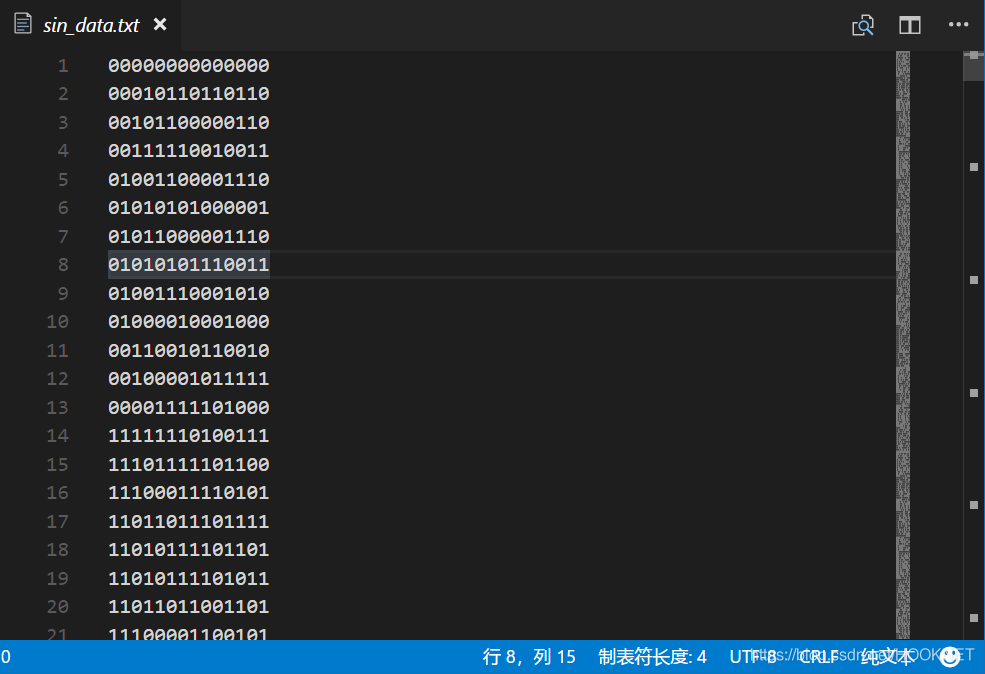Image resolution: width=985 pixels, height=674 pixels.
Task: Place cursor on line 10 value 01000010001000
Action: (x=188, y=322)
